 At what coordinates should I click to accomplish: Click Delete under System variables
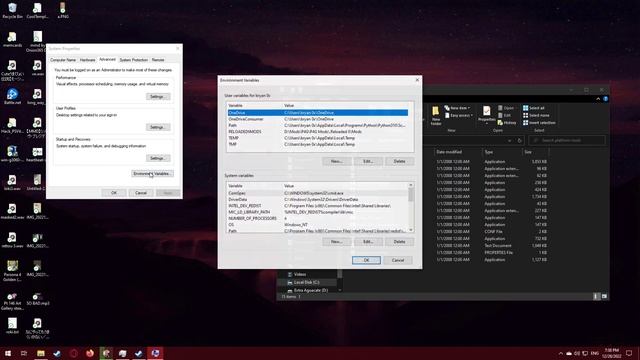pyautogui.click(x=399, y=242)
